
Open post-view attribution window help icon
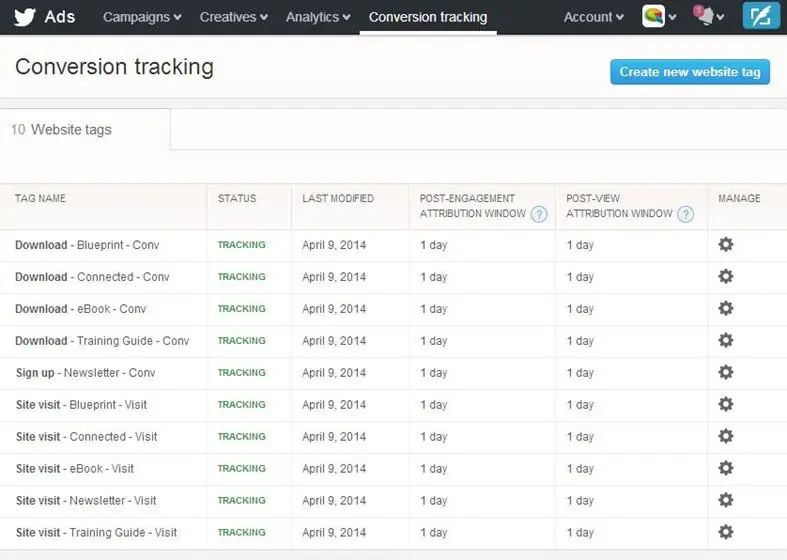coord(686,214)
